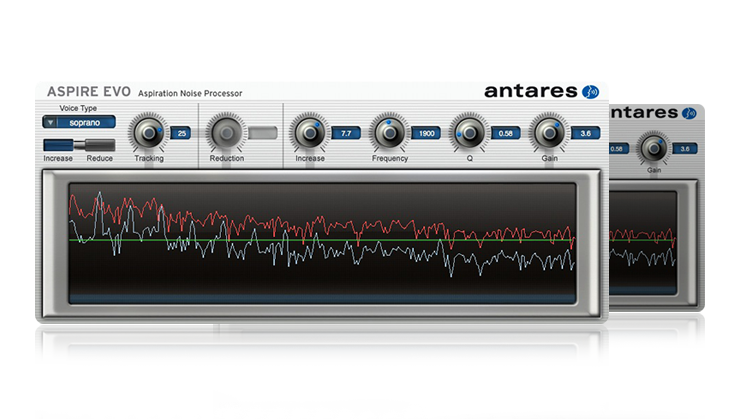736x419 pixels.
Task: Click the spectrum display in background window
Action: (x=643, y=243)
